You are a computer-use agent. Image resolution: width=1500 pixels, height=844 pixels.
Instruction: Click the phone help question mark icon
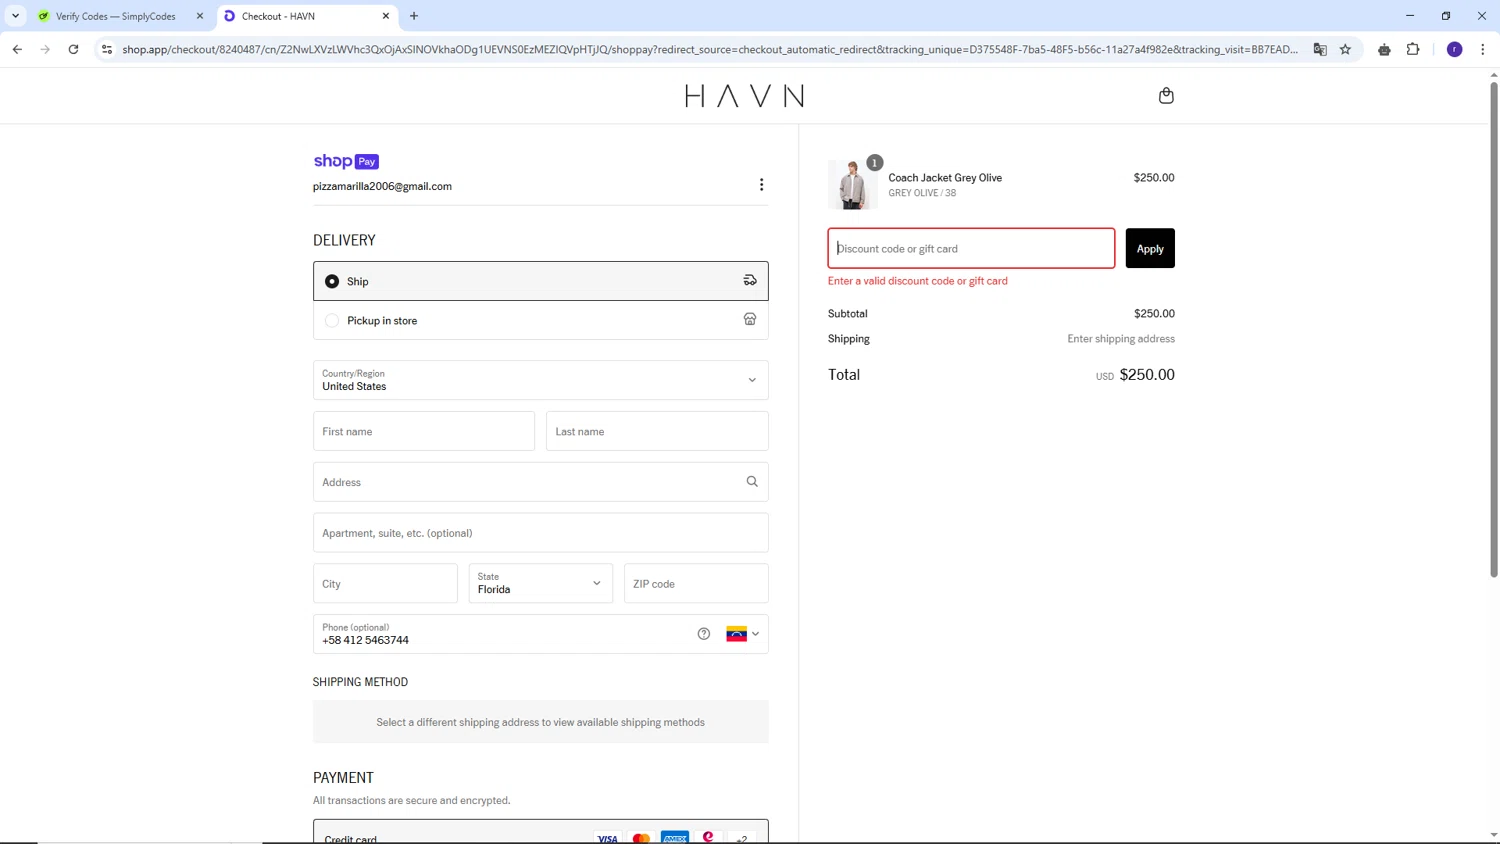pyautogui.click(x=704, y=634)
